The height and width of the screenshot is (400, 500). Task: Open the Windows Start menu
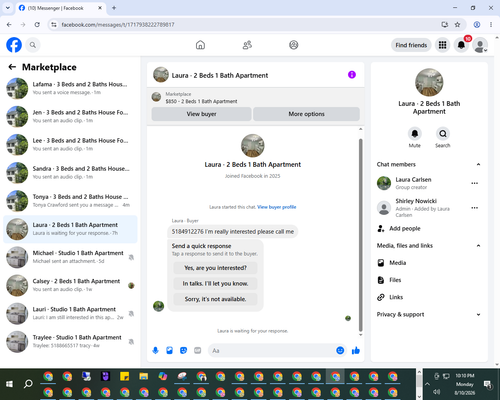9,384
